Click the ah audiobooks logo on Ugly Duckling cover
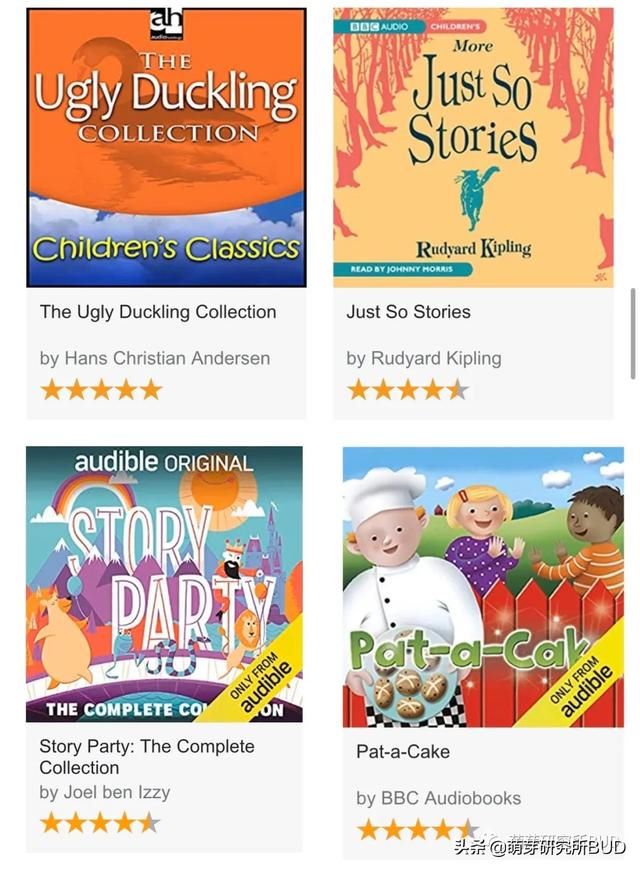Image resolution: width=640 pixels, height=870 pixels. pyautogui.click(x=167, y=24)
